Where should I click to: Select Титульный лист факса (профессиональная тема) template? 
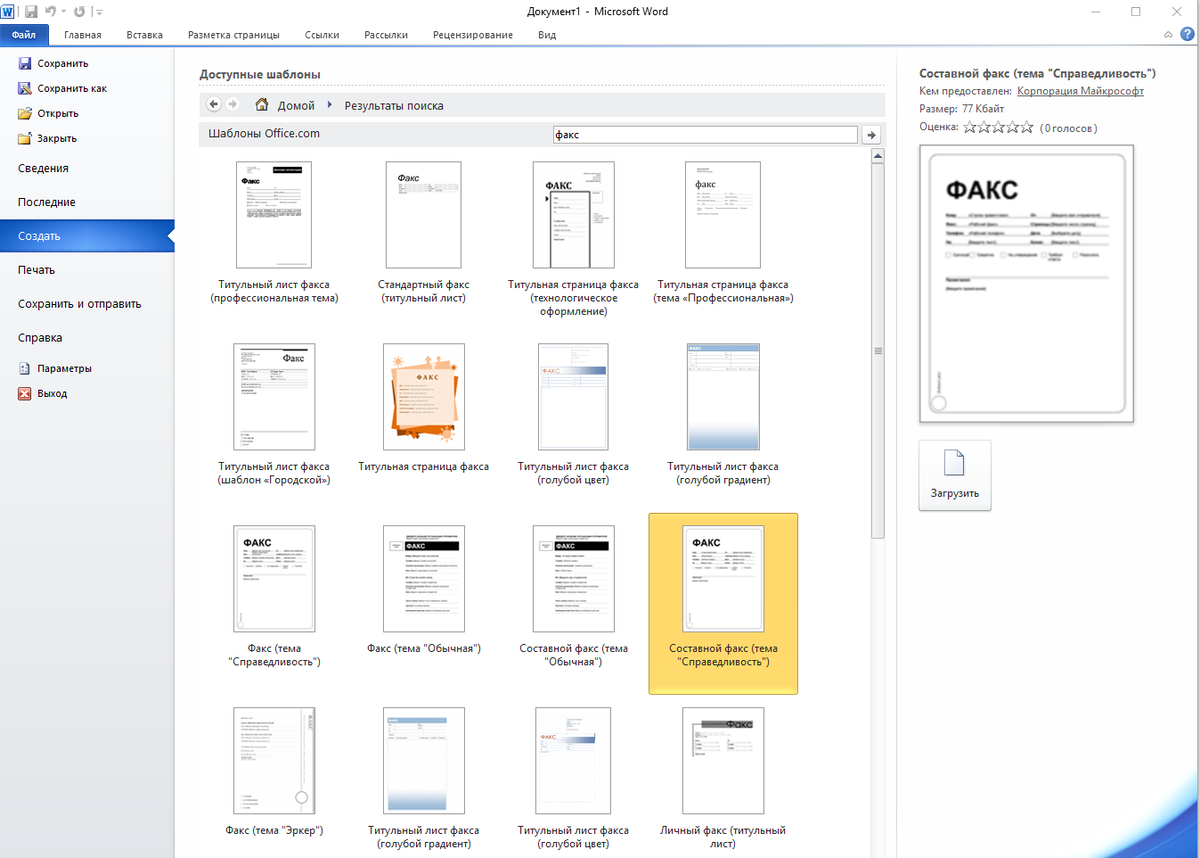pos(274,234)
